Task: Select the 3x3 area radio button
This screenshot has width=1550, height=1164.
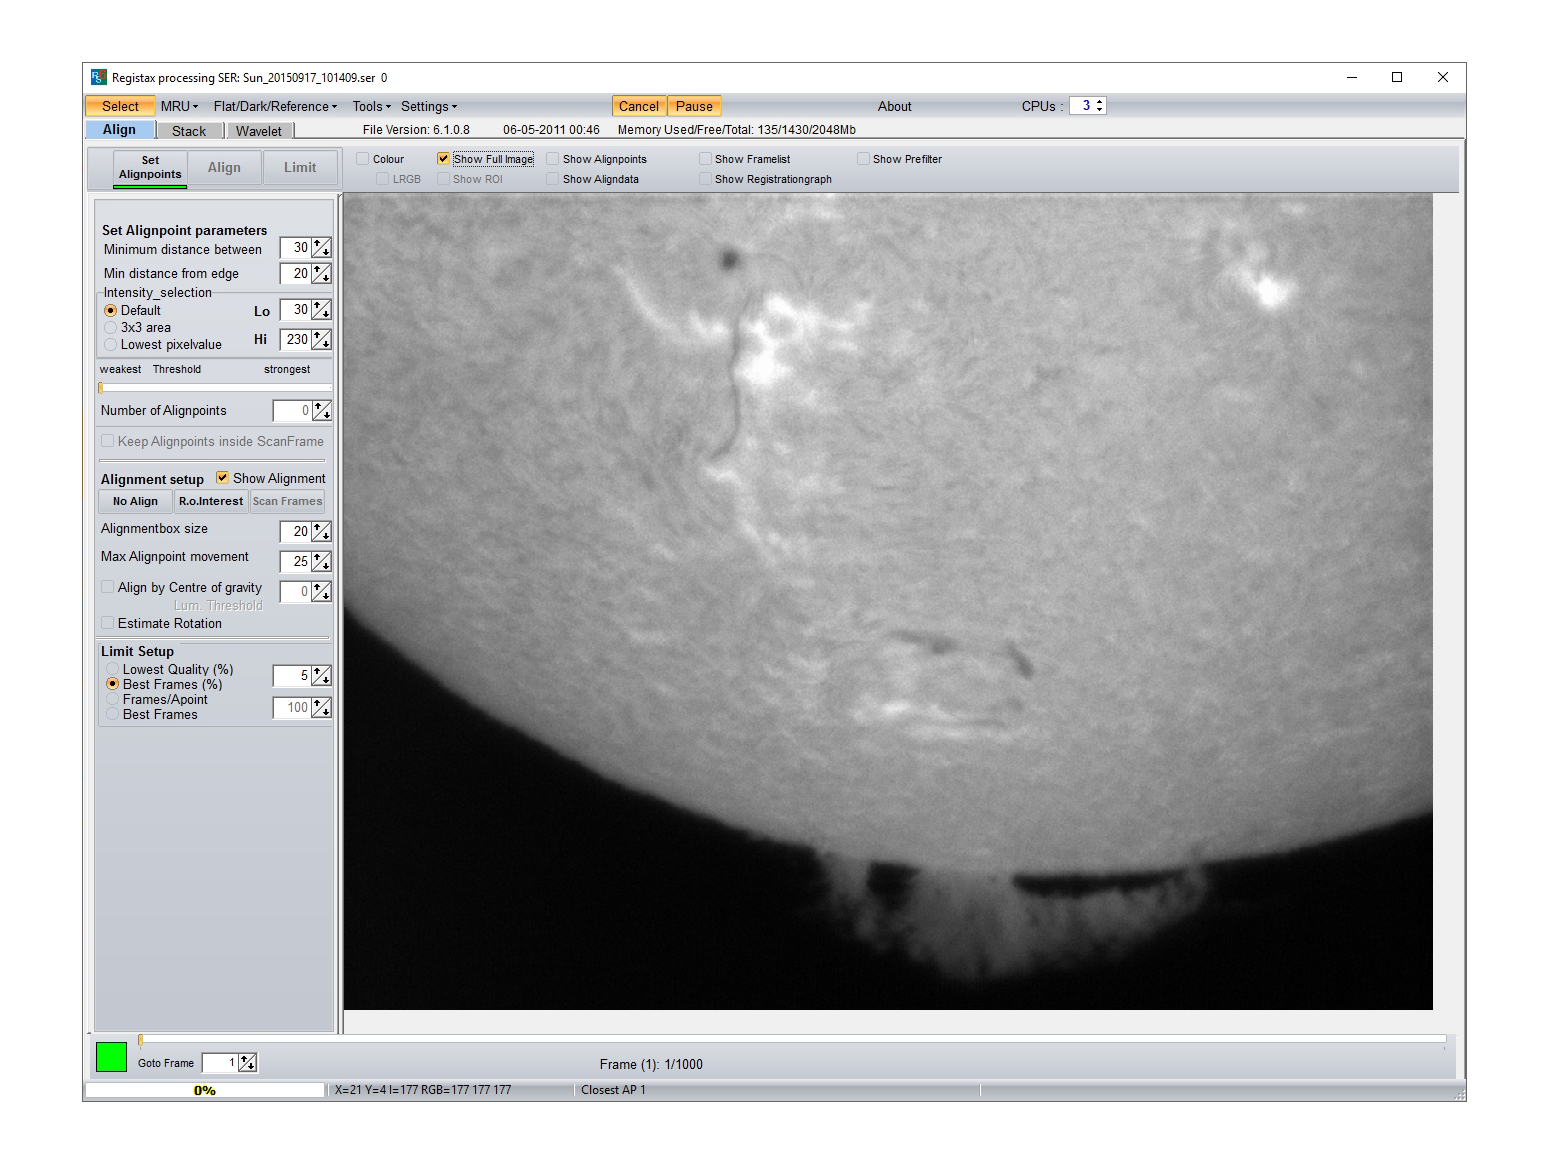Action: click(x=110, y=327)
